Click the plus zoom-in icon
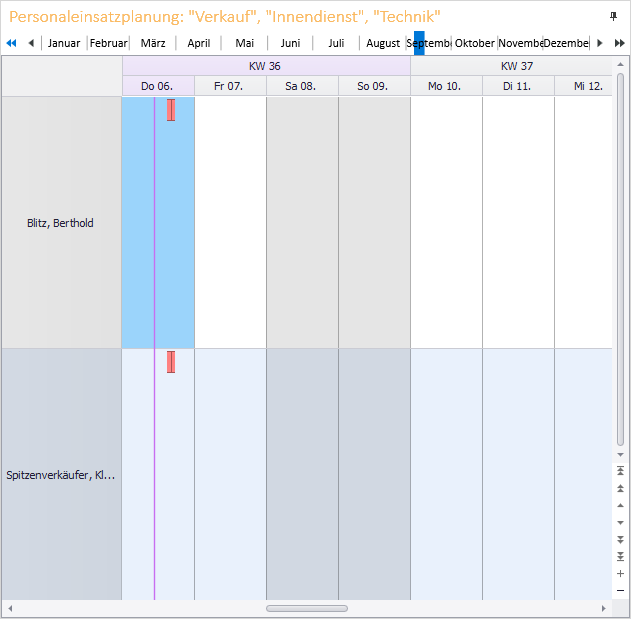 point(620,574)
